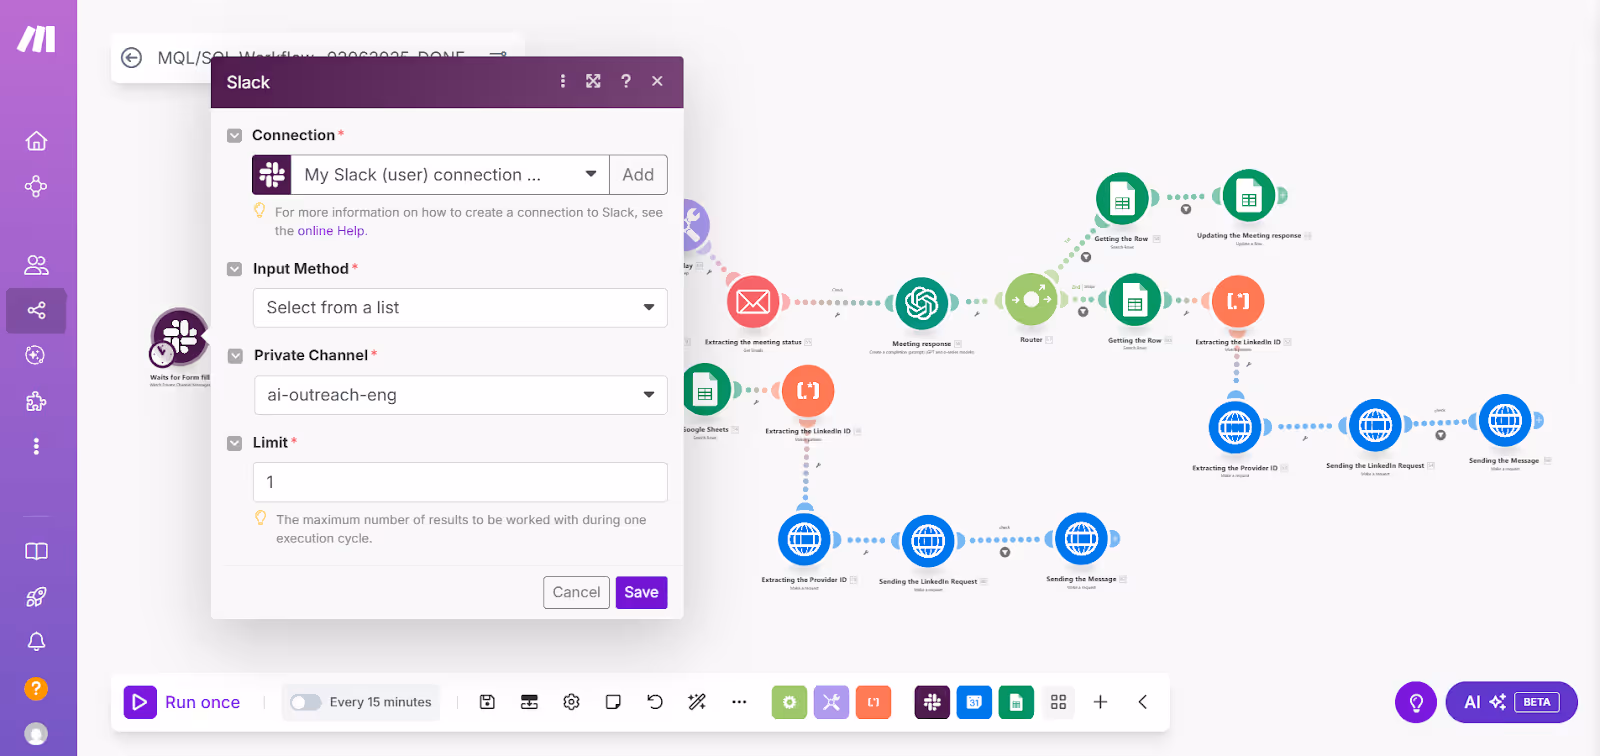Click the Google Sheets favorite in toolbar
Viewport: 1600px width, 756px height.
point(1016,702)
